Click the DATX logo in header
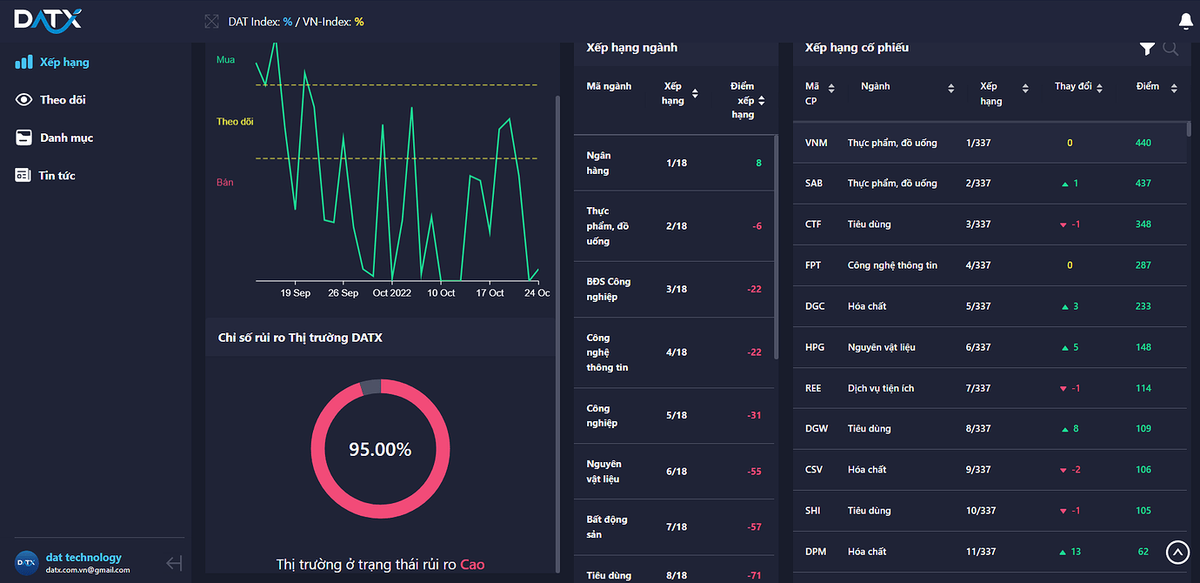The width and height of the screenshot is (1200, 583). 48,19
